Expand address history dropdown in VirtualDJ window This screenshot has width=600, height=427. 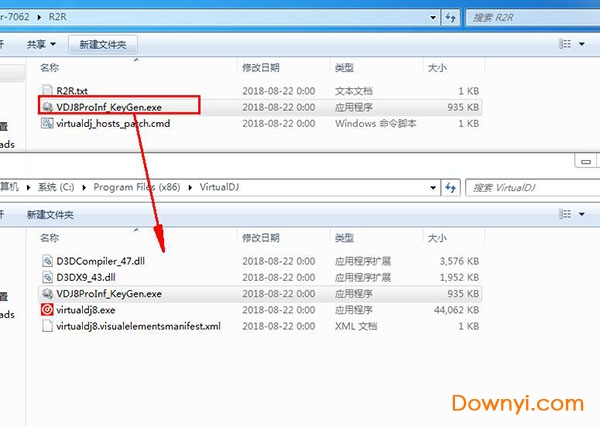point(433,187)
